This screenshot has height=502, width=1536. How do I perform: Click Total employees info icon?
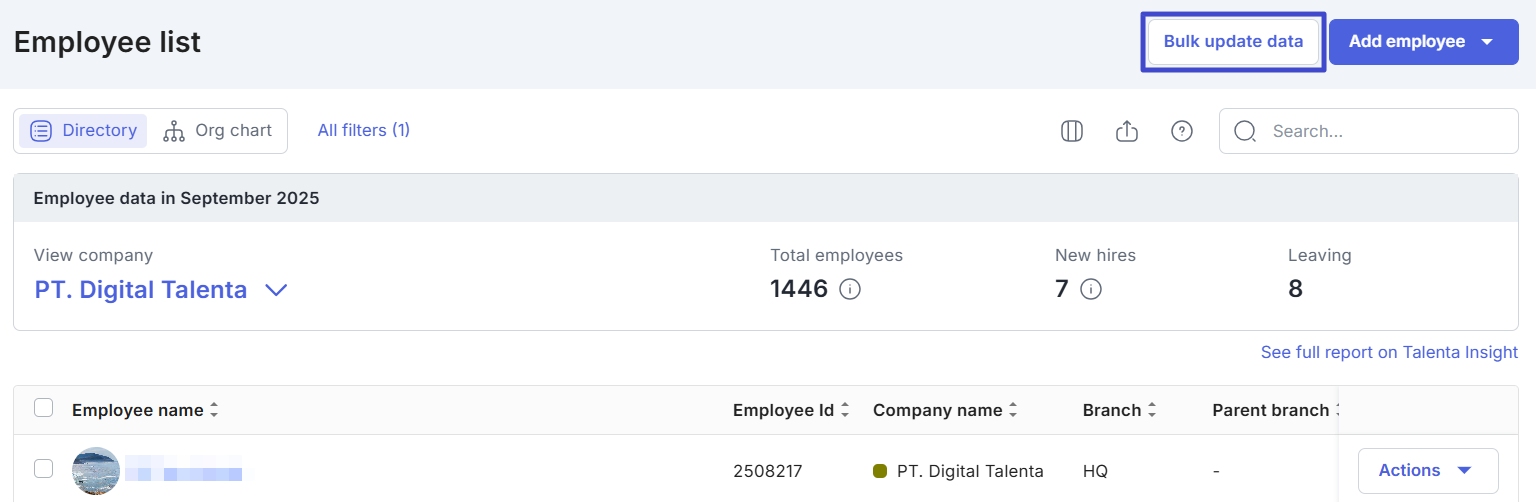pyautogui.click(x=850, y=290)
